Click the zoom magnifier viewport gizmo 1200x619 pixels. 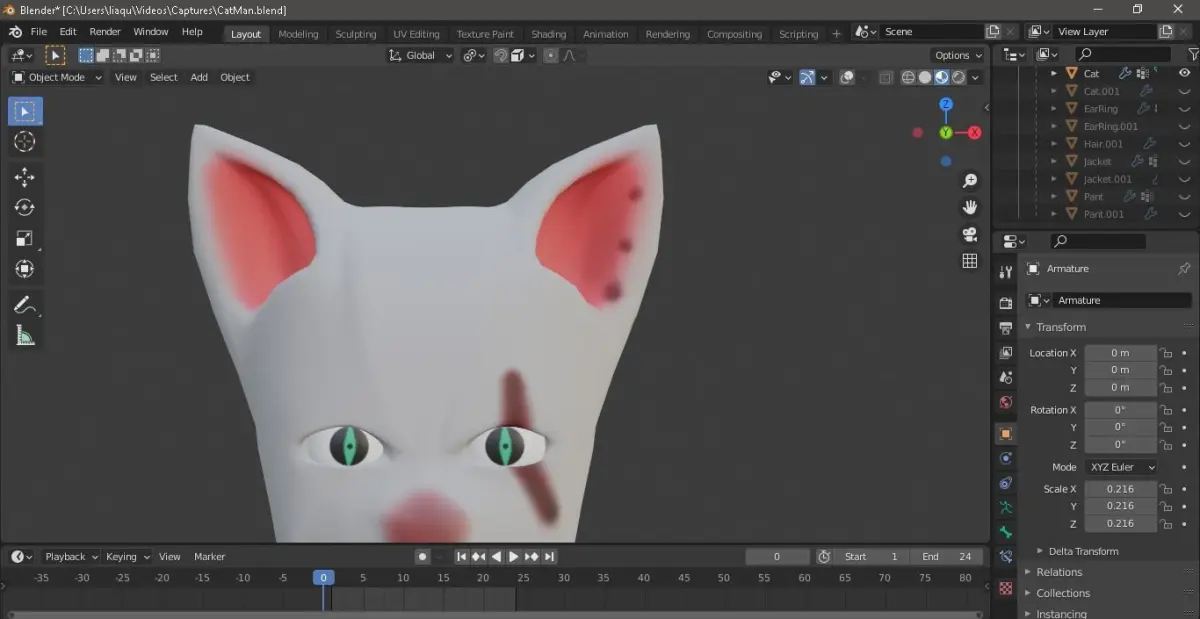click(x=969, y=180)
